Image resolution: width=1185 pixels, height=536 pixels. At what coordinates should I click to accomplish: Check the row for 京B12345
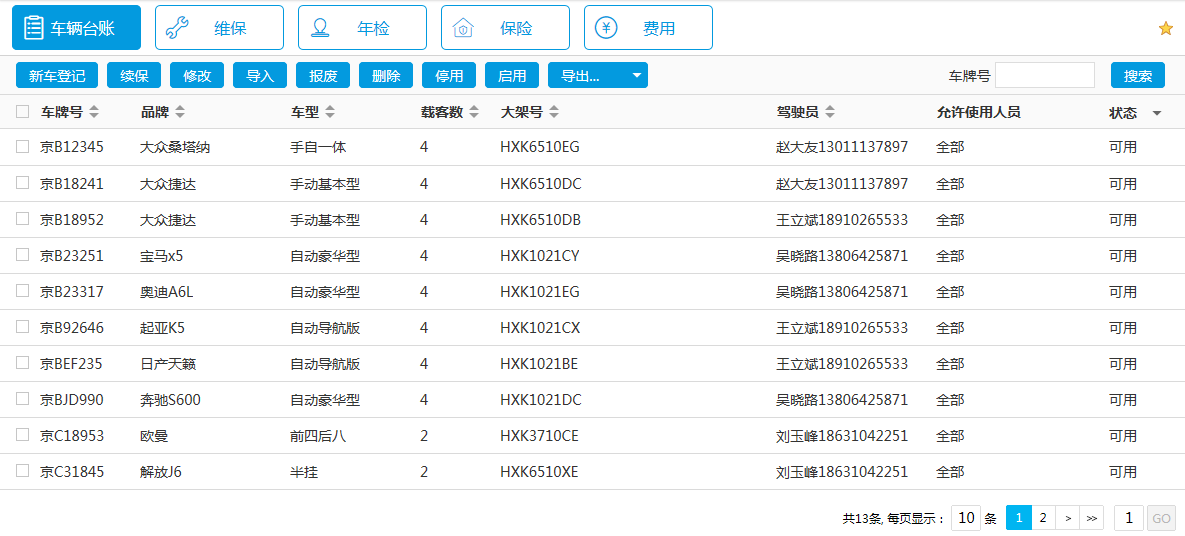(x=23, y=147)
